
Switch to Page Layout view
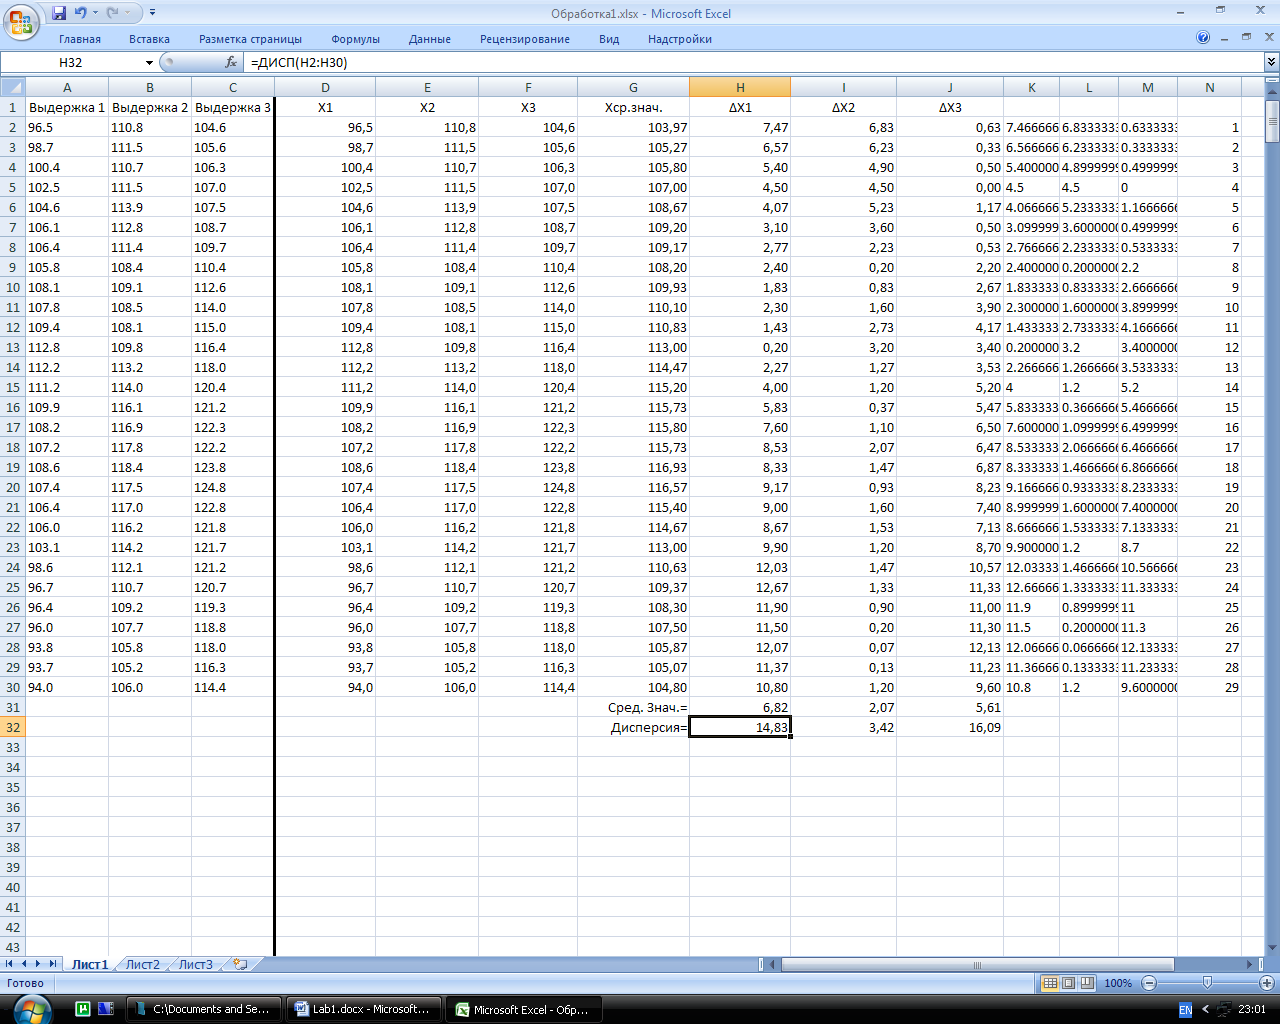pyautogui.click(x=1068, y=983)
